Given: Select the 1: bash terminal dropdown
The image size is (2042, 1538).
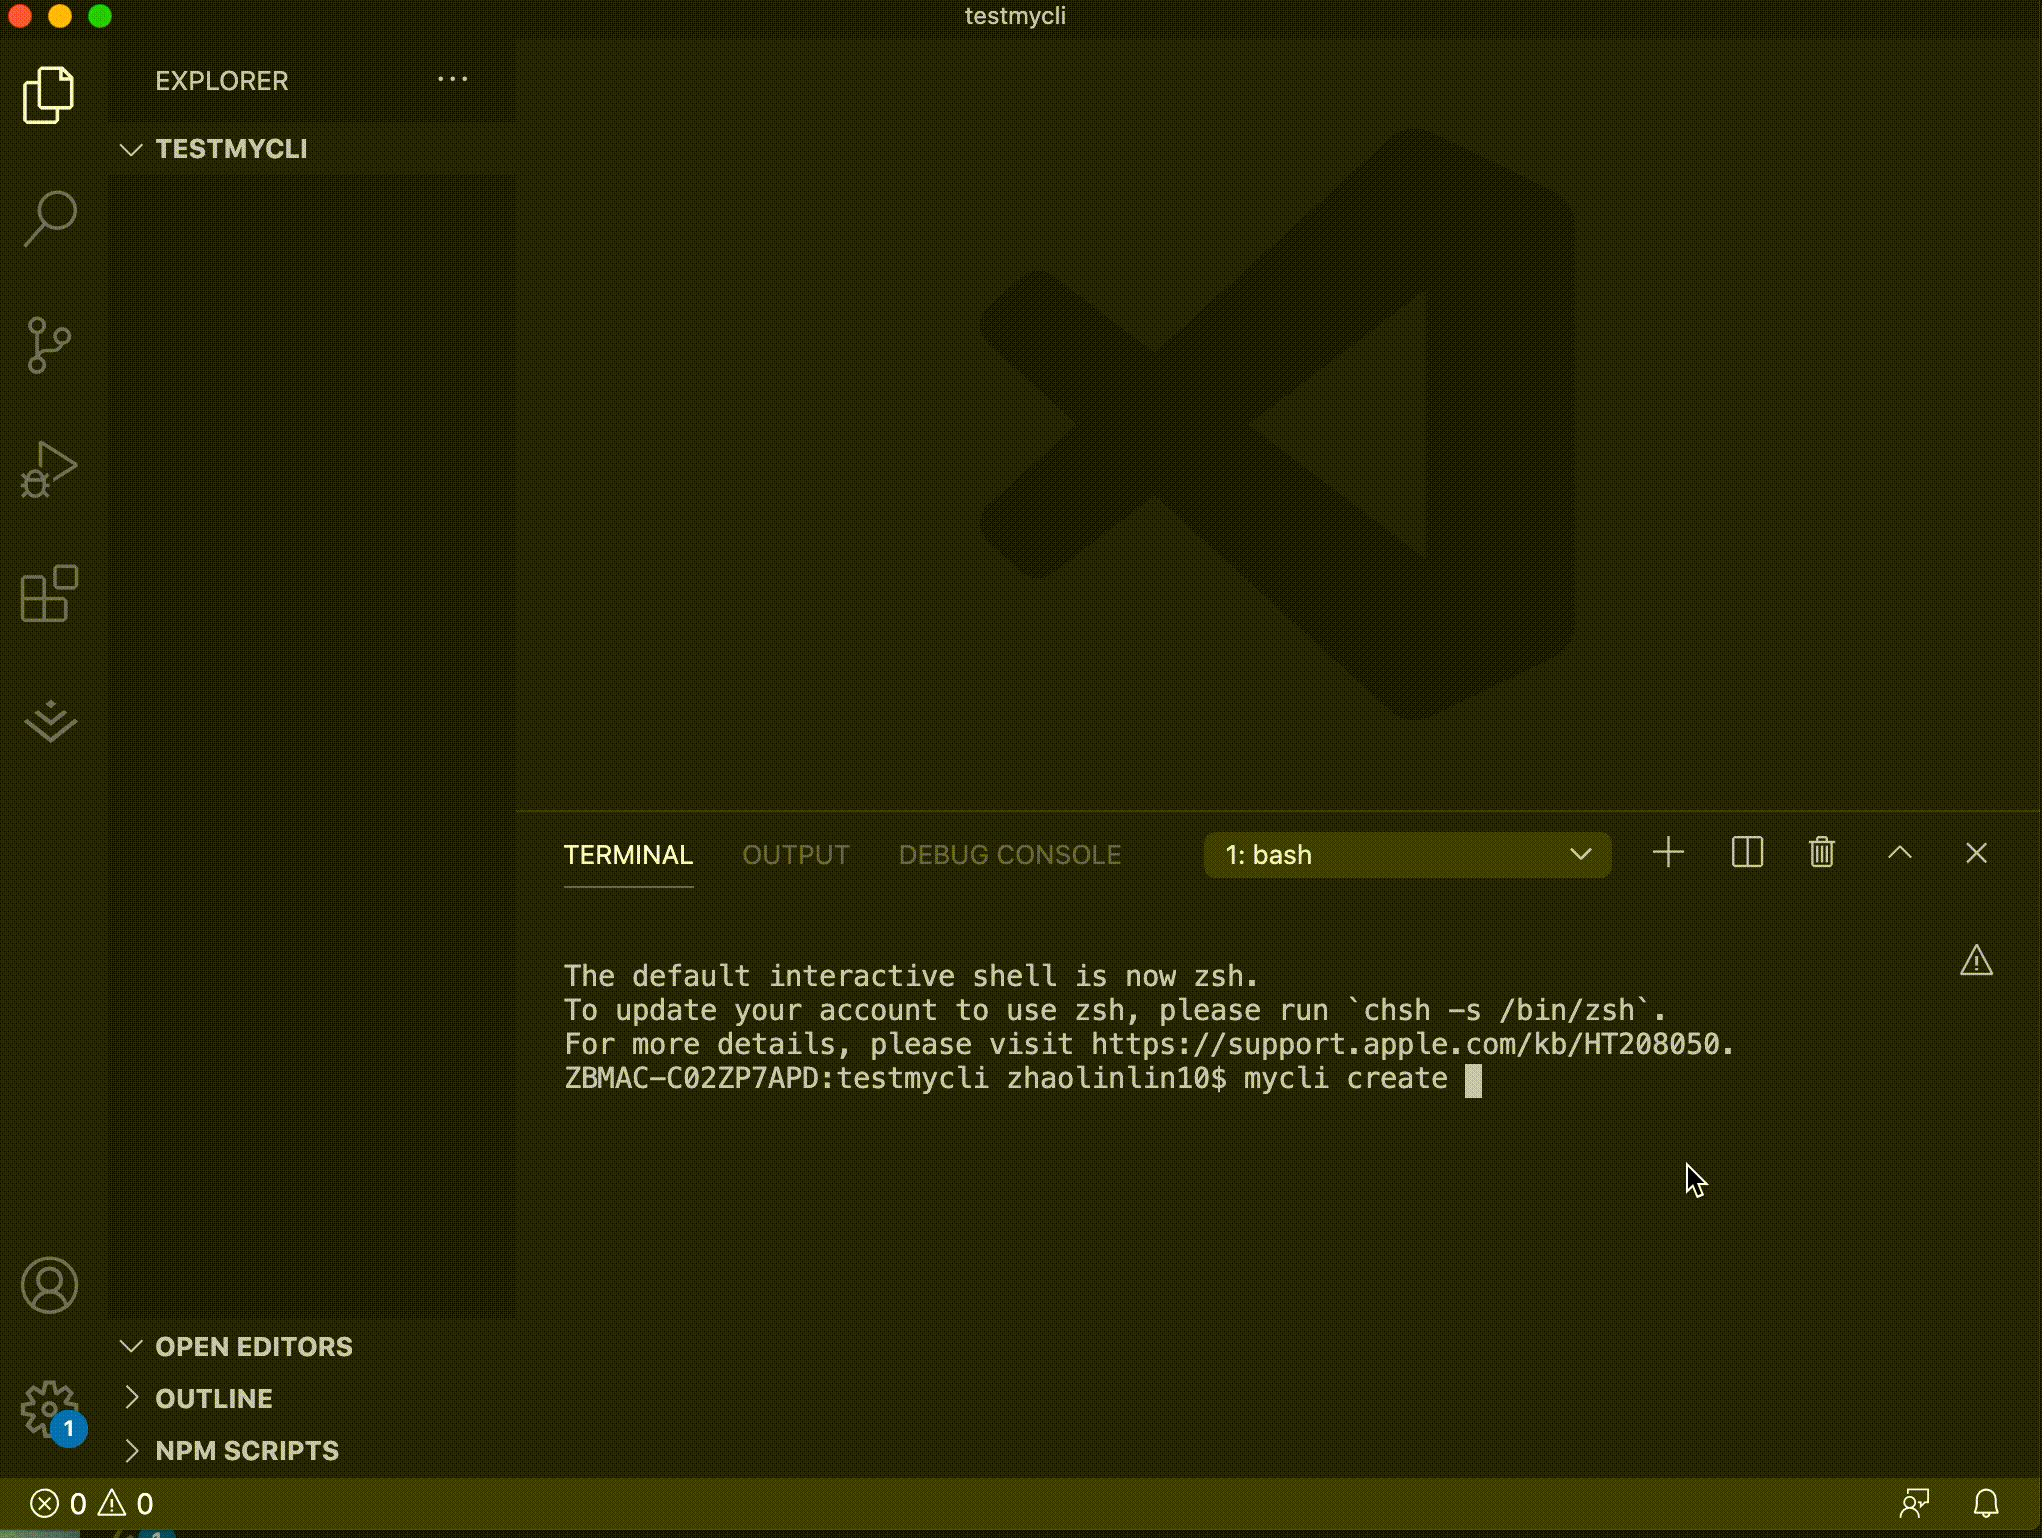Looking at the screenshot, I should pyautogui.click(x=1407, y=855).
